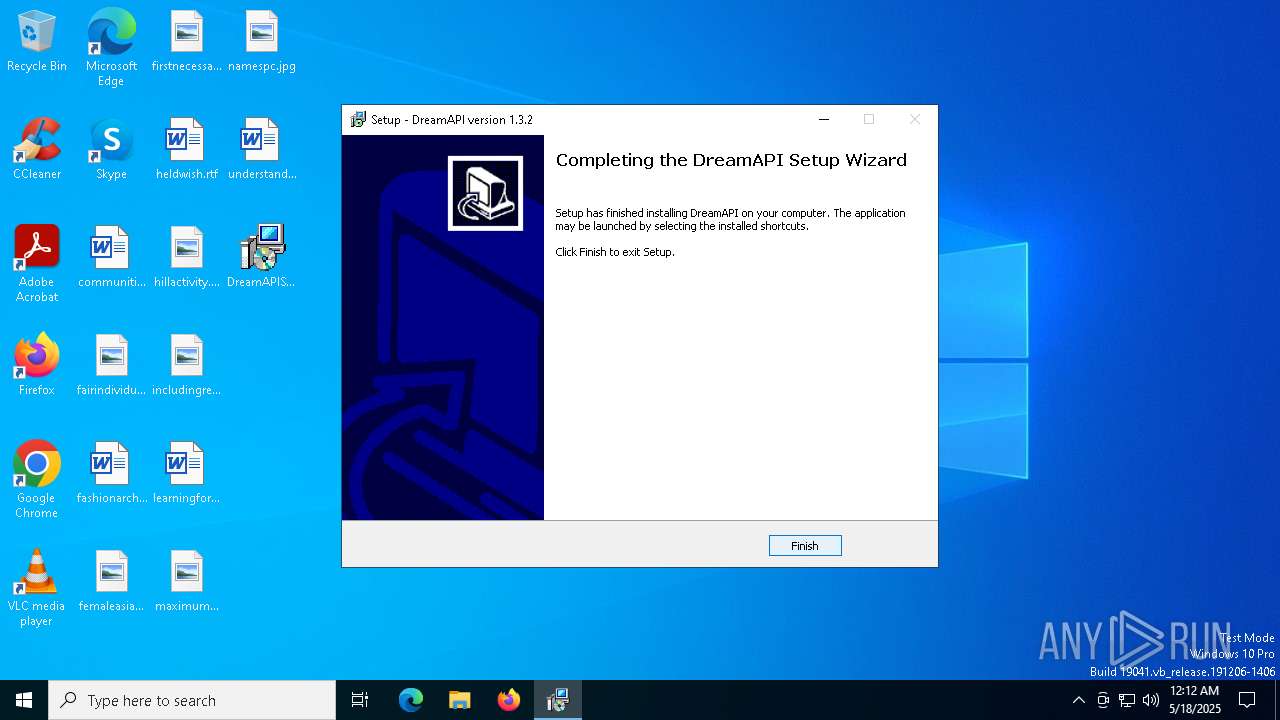Viewport: 1280px width, 720px height.
Task: Select the fairindividu... image file icon
Action: click(x=111, y=366)
